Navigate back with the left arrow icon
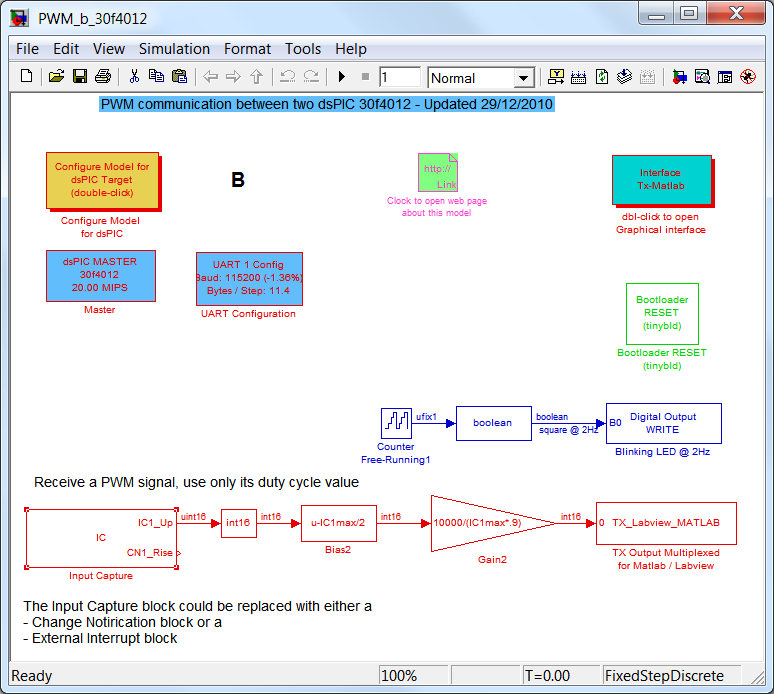Screen dimensions: 774x694 tap(211, 77)
